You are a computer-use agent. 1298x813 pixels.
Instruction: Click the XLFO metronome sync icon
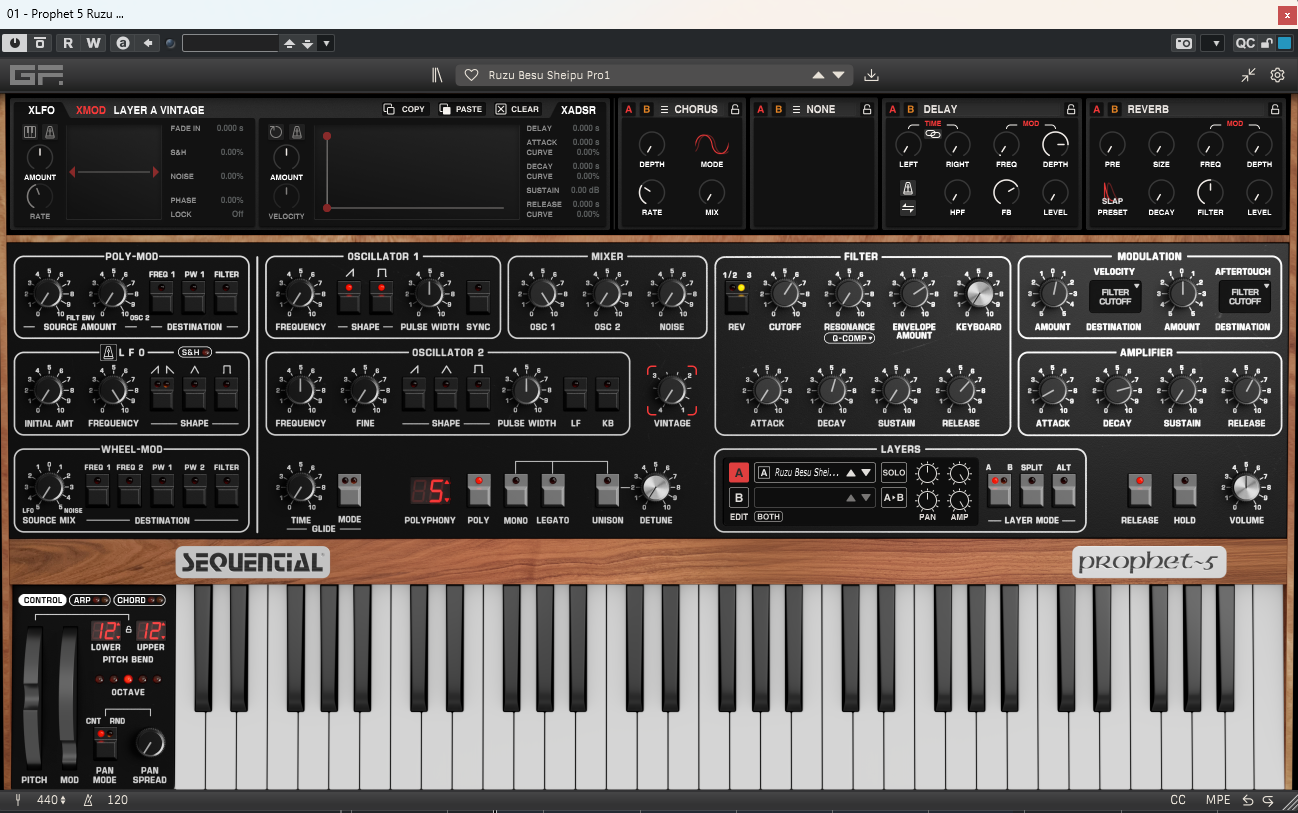49,132
